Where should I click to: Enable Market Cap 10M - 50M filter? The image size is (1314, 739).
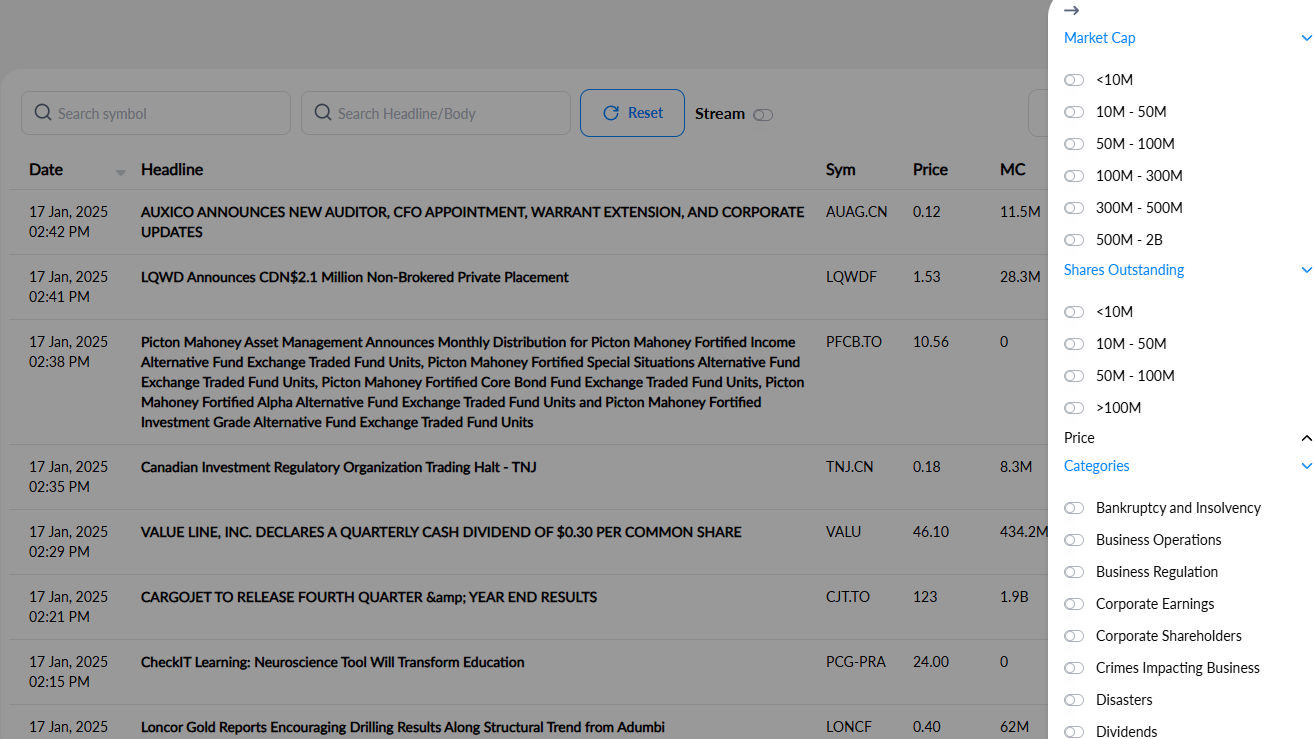point(1074,112)
